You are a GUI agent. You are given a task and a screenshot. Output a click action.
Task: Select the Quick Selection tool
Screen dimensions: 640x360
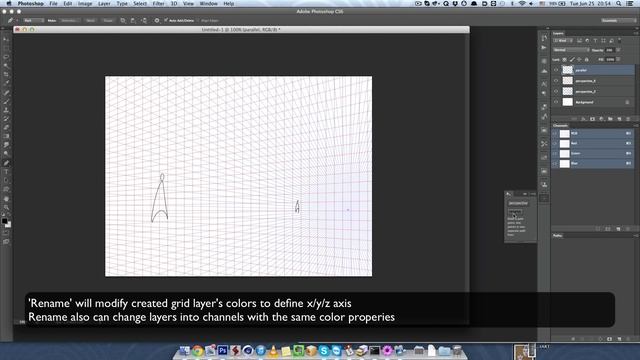coord(6,66)
